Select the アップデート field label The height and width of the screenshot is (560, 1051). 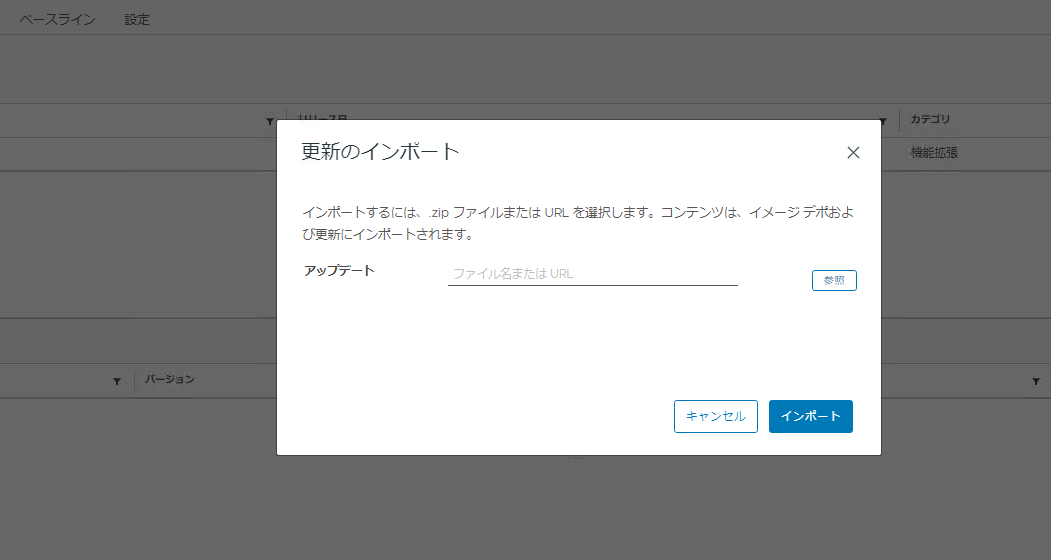[x=338, y=271]
